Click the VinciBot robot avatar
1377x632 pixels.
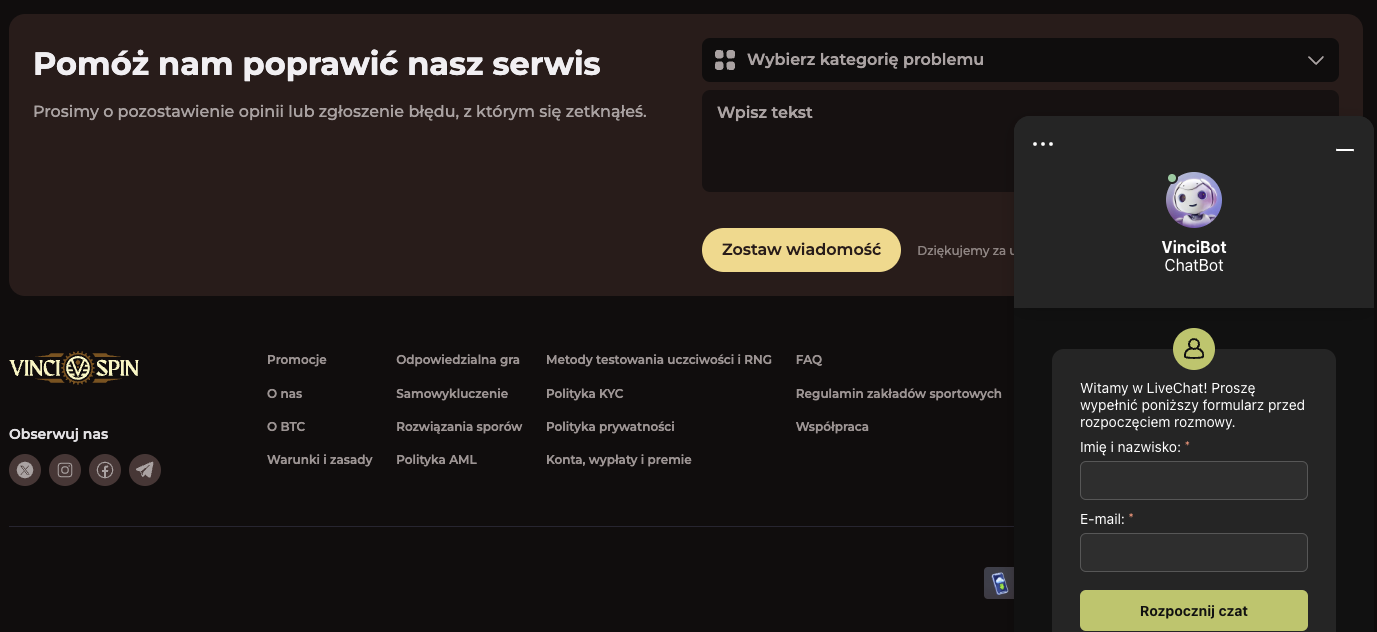[x=1194, y=200]
